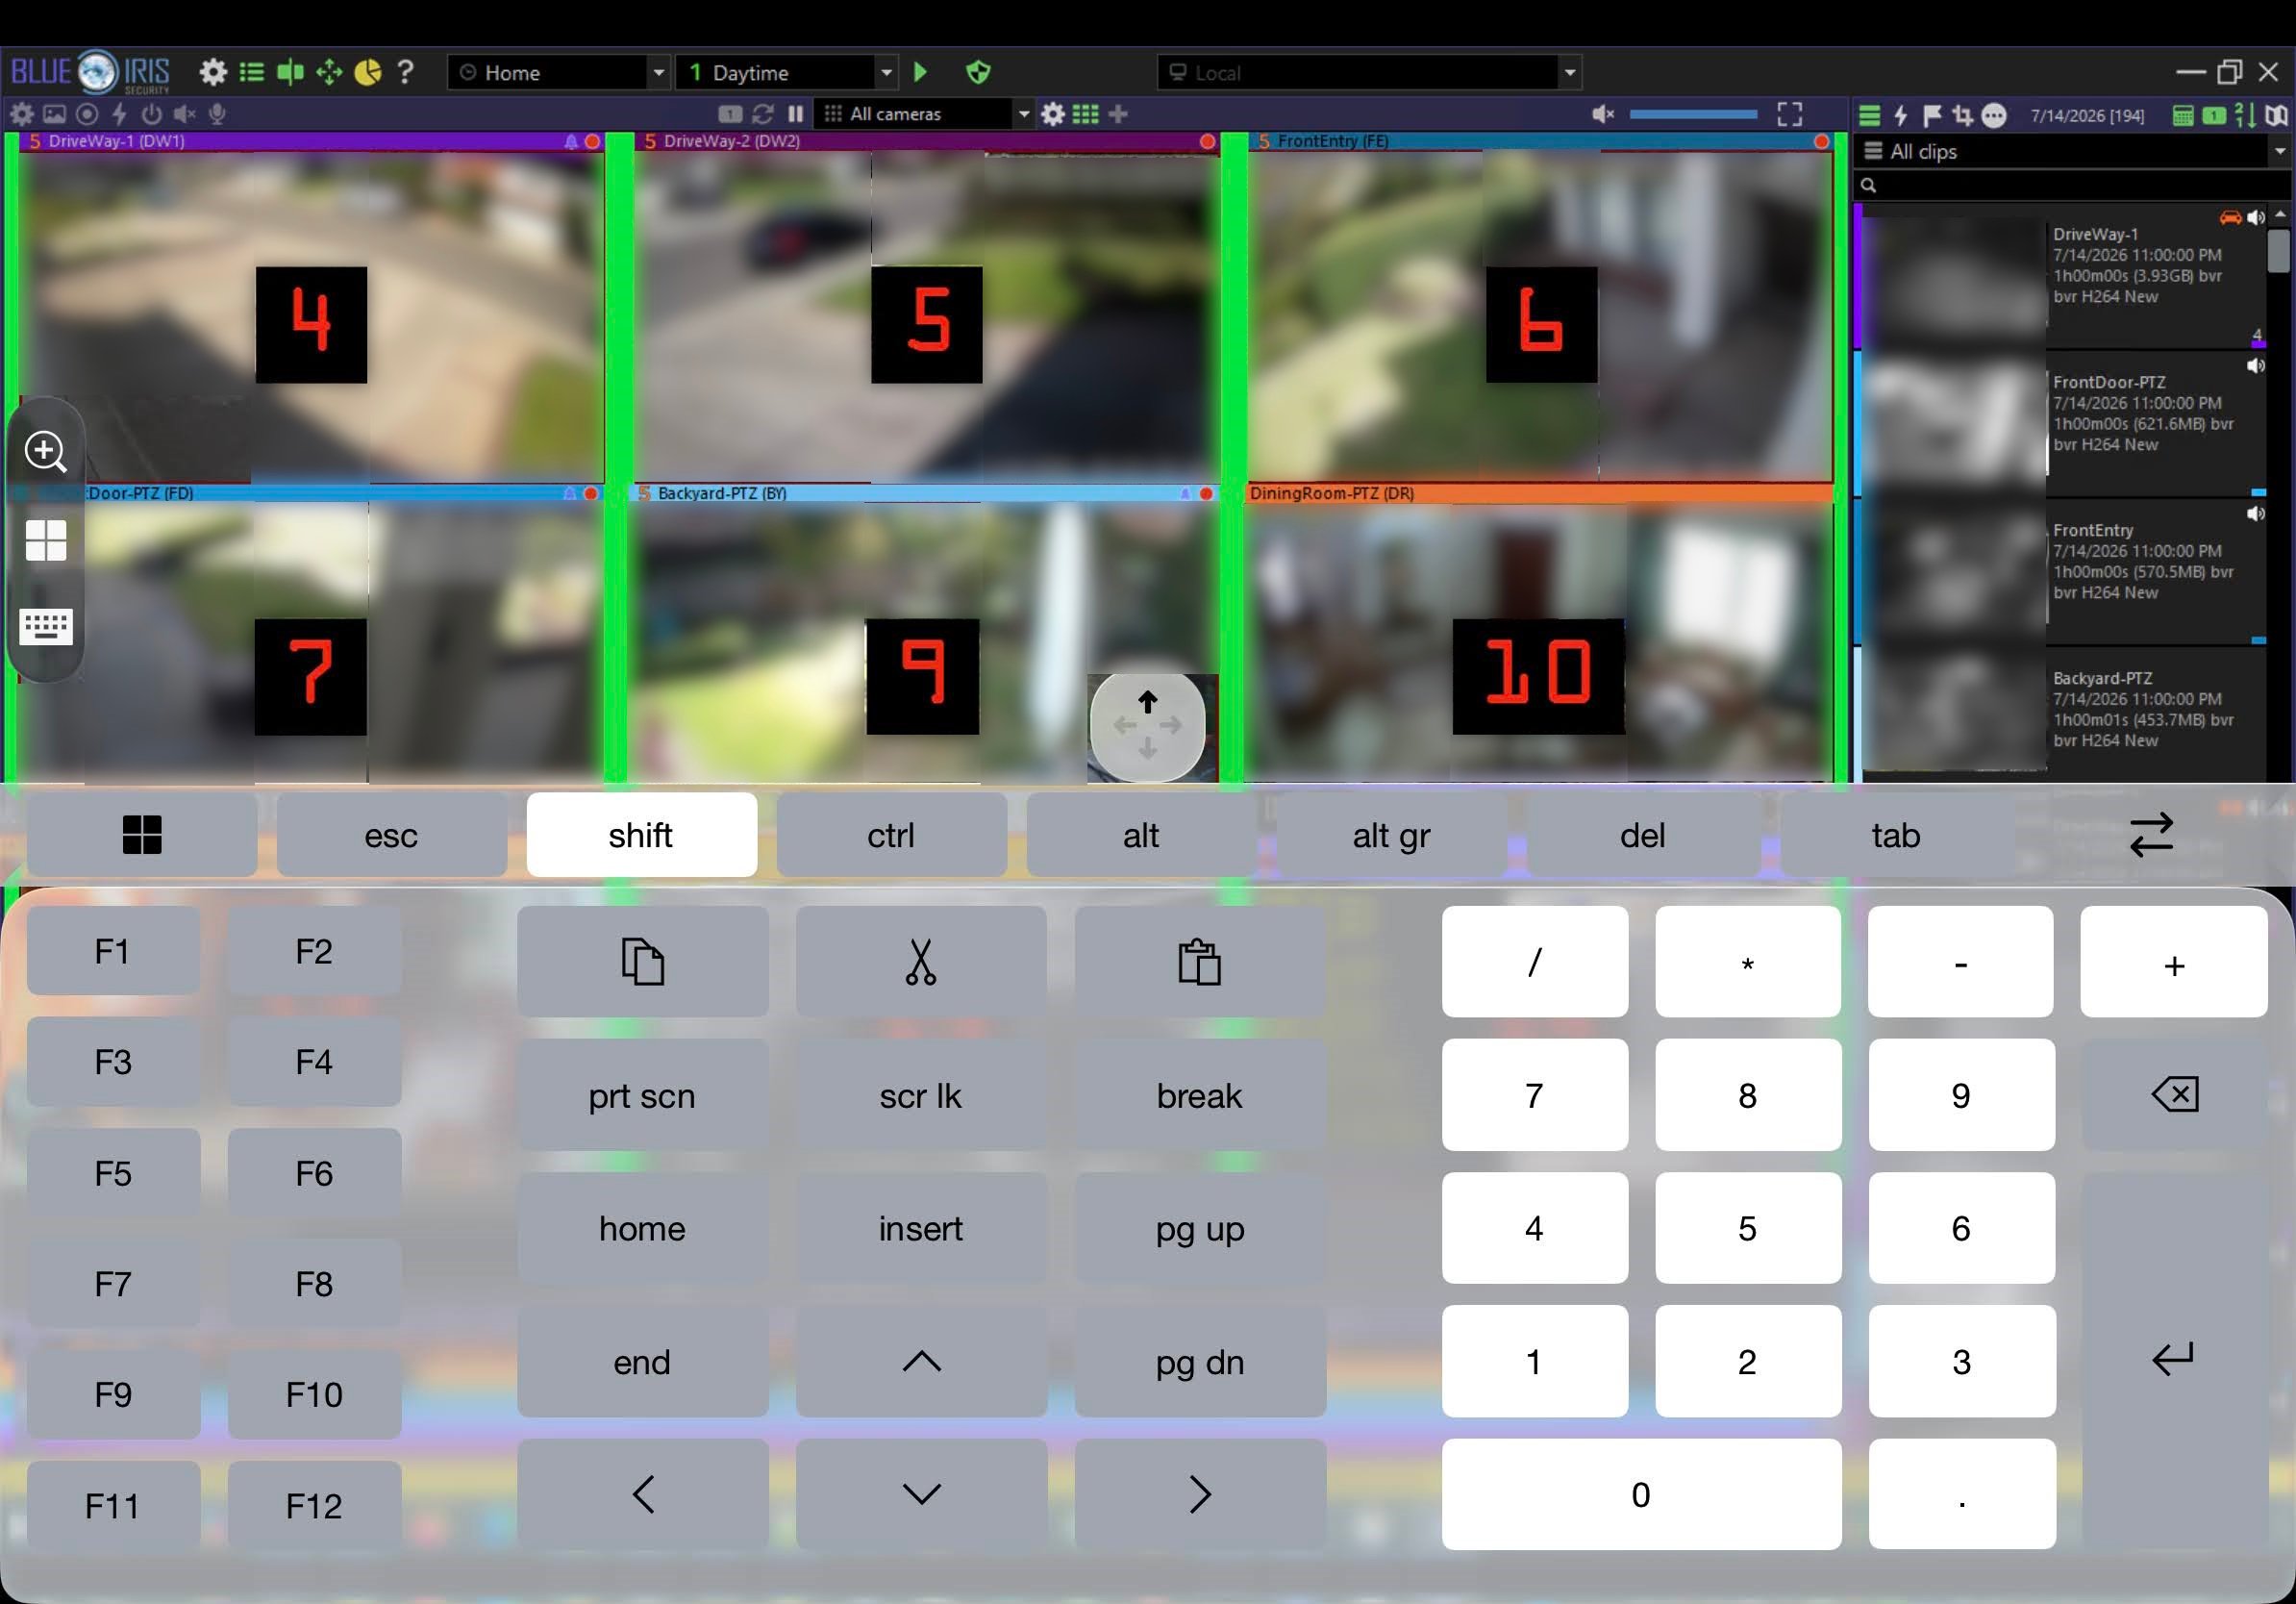Image resolution: width=2296 pixels, height=1604 pixels.
Task: Tap the prt scn key
Action: pos(642,1095)
